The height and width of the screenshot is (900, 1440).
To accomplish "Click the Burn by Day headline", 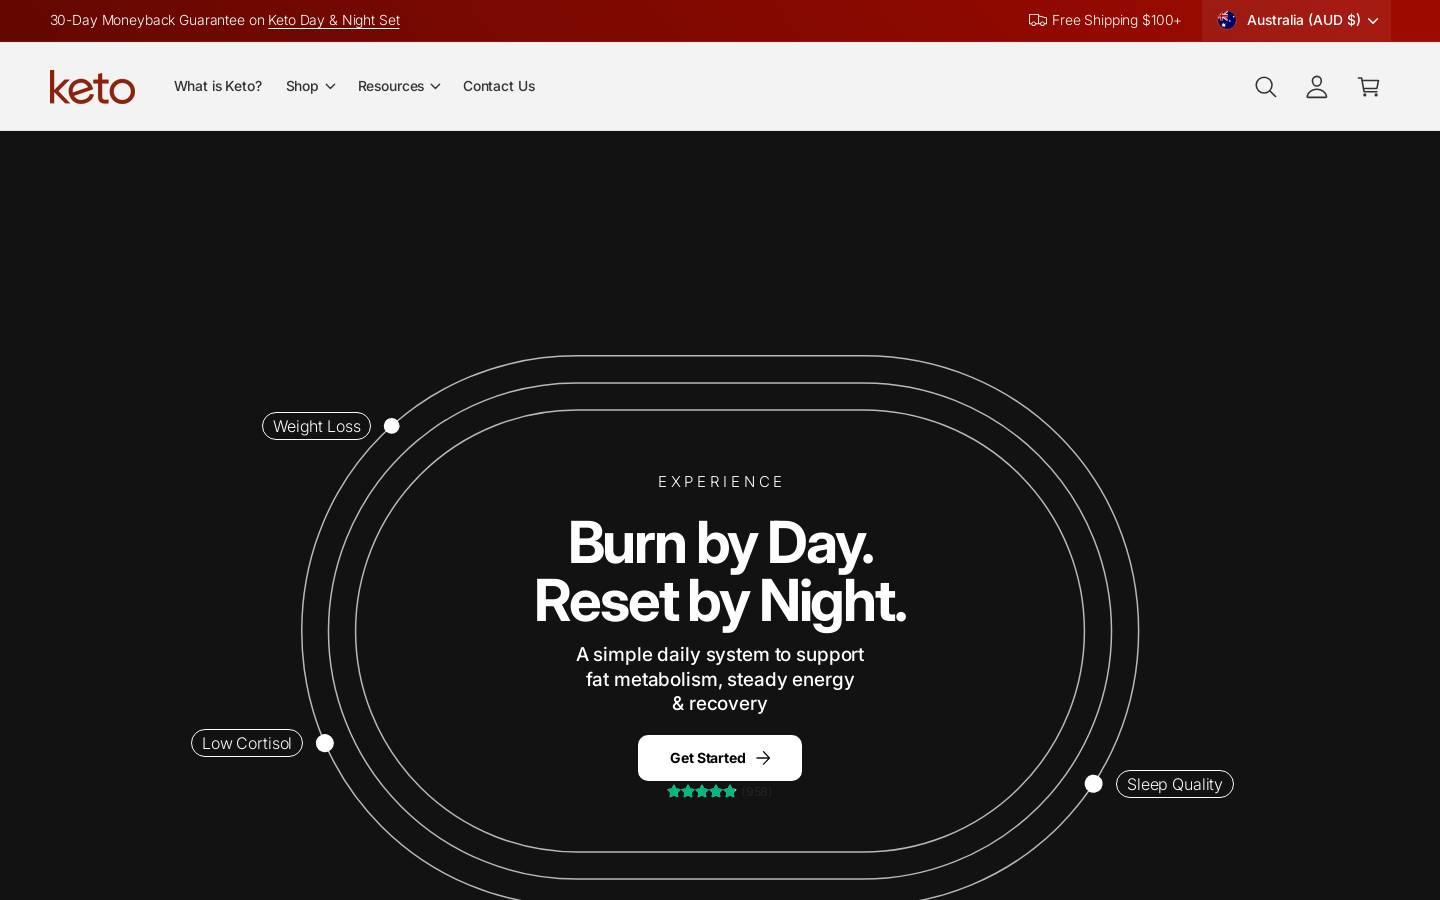I will point(720,543).
